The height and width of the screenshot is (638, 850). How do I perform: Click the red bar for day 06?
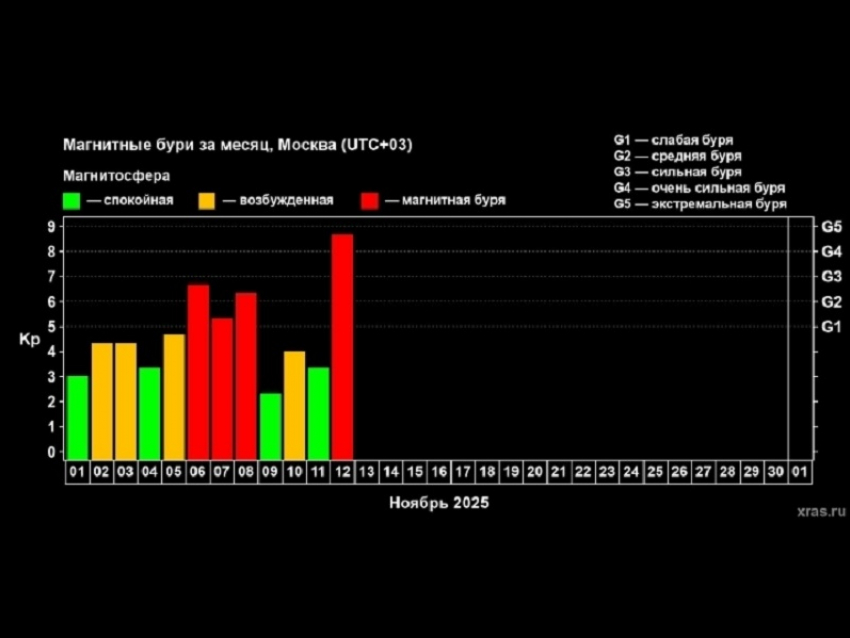[198, 370]
